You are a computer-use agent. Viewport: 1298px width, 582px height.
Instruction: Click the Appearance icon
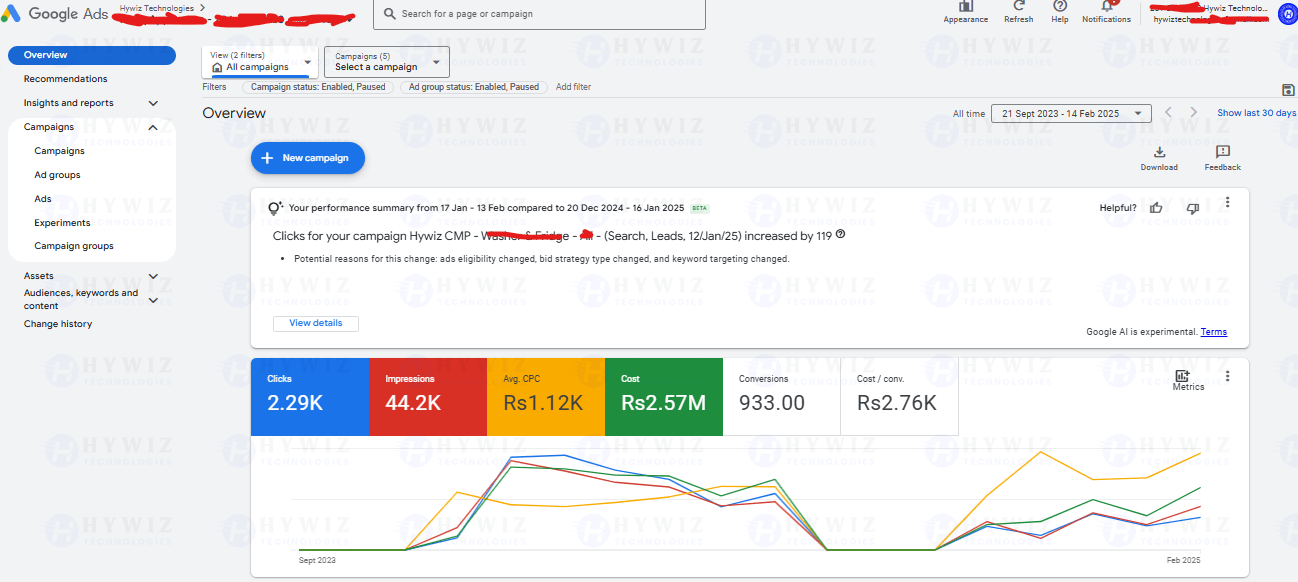pyautogui.click(x=965, y=6)
